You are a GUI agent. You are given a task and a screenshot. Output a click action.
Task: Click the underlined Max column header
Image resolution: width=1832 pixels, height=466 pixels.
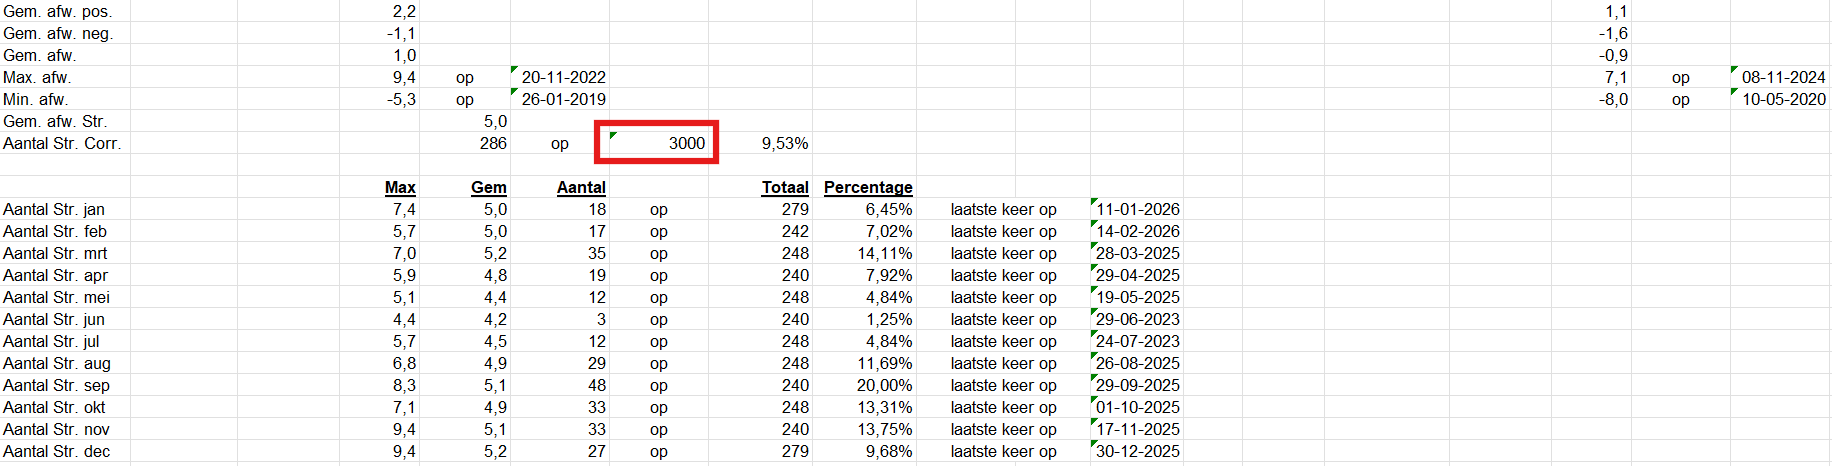(400, 187)
